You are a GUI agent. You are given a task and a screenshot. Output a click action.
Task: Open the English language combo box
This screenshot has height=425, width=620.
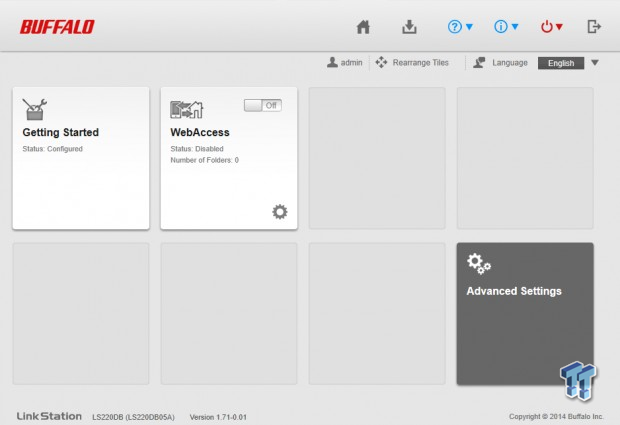coord(561,63)
